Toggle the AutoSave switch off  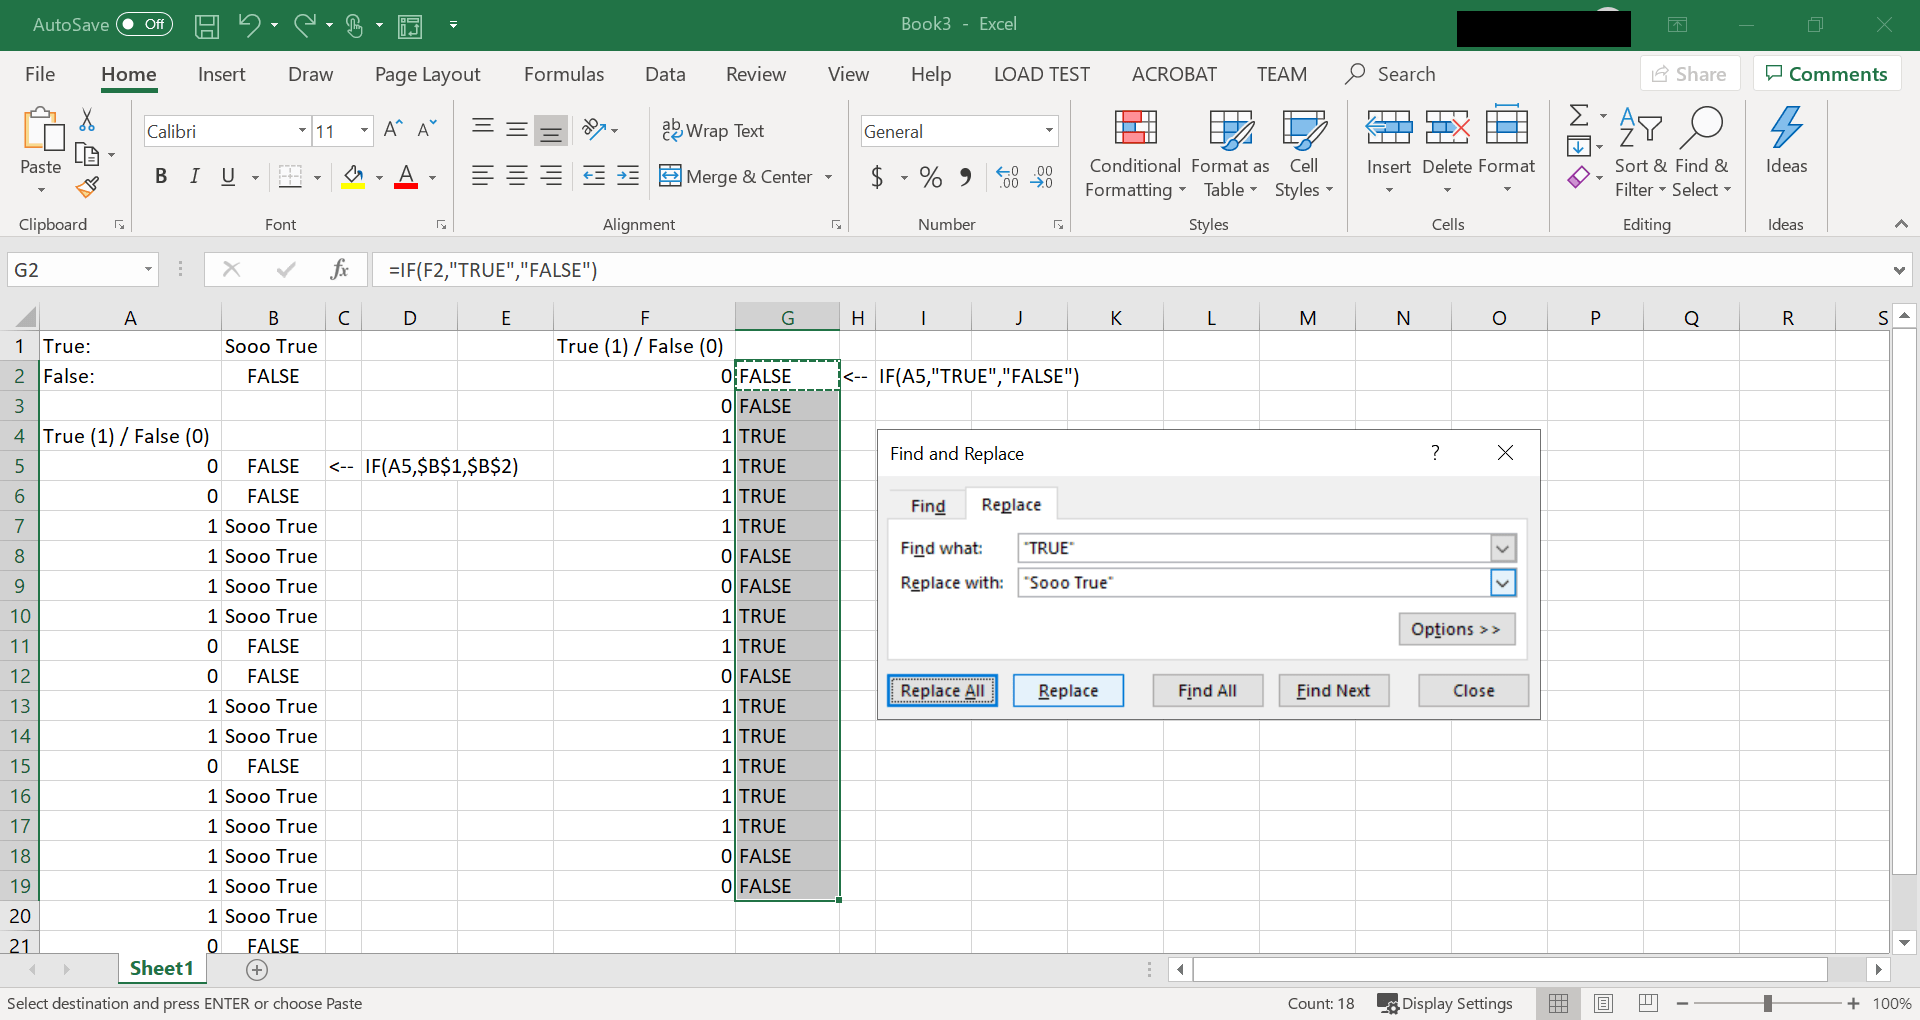click(x=143, y=24)
